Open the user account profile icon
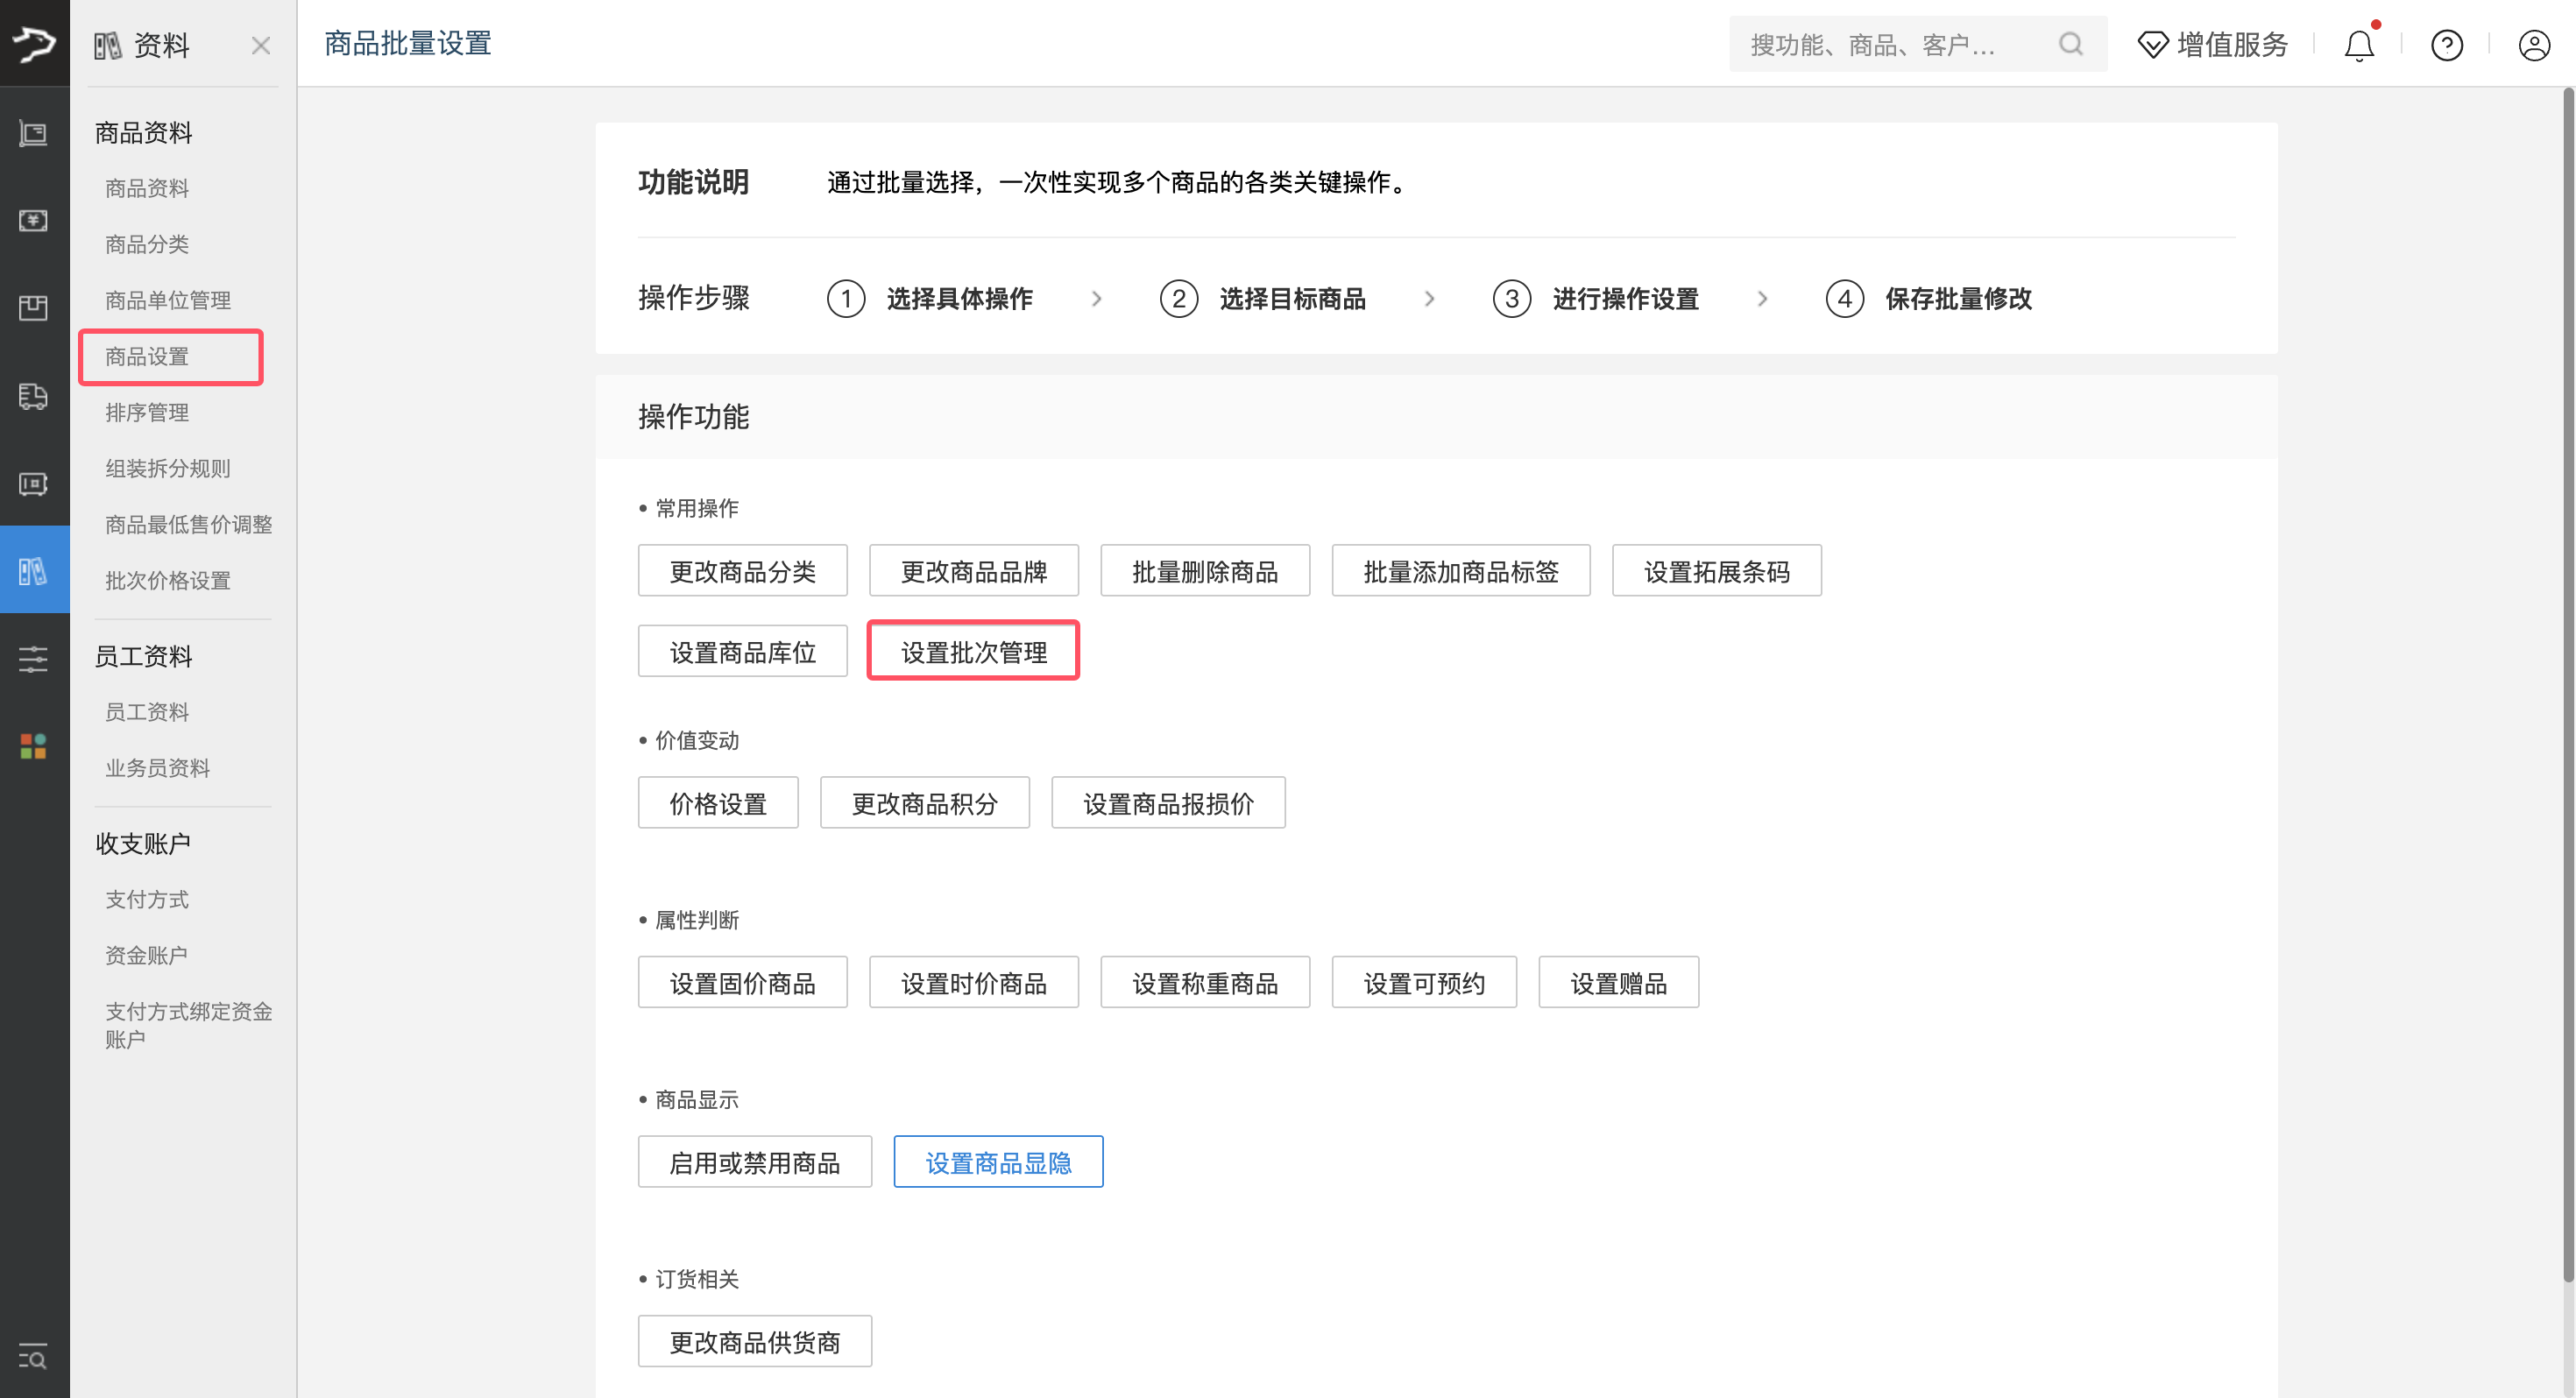The width and height of the screenshot is (2576, 1398). click(2533, 46)
